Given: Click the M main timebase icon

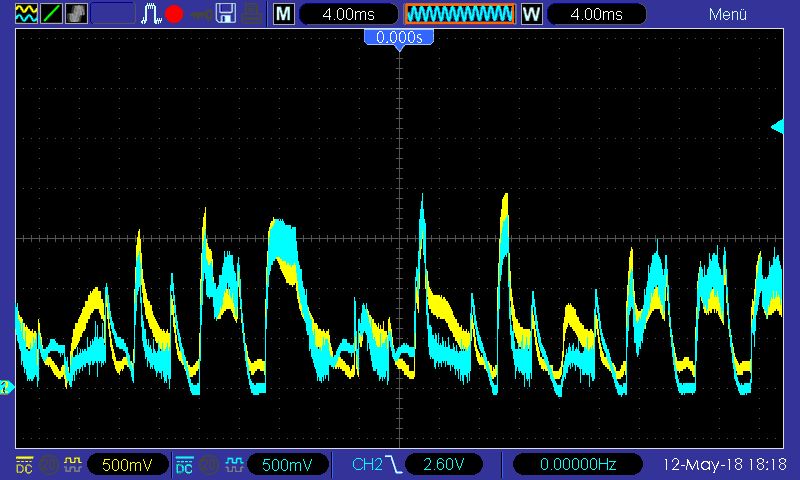Looking at the screenshot, I should pos(284,14).
